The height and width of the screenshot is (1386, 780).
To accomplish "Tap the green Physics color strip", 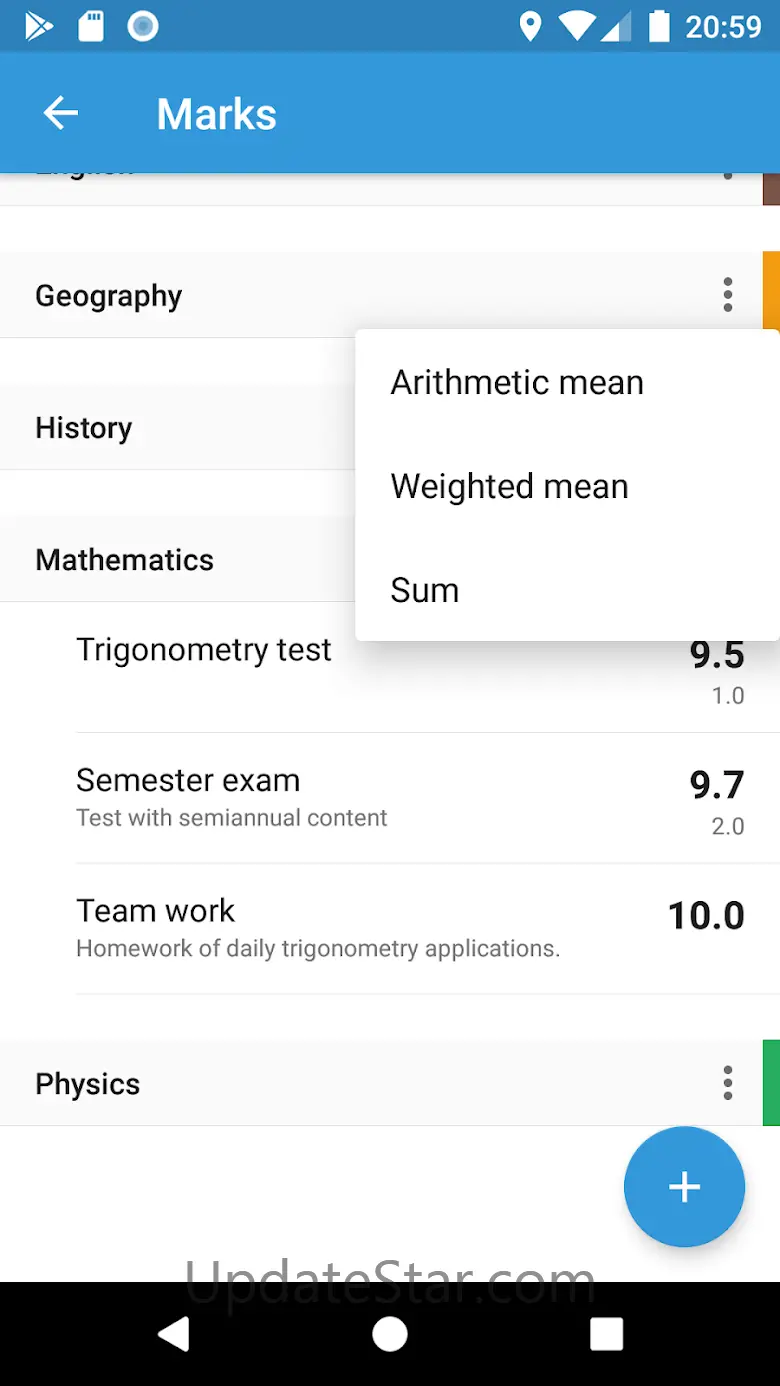I will tap(771, 1083).
